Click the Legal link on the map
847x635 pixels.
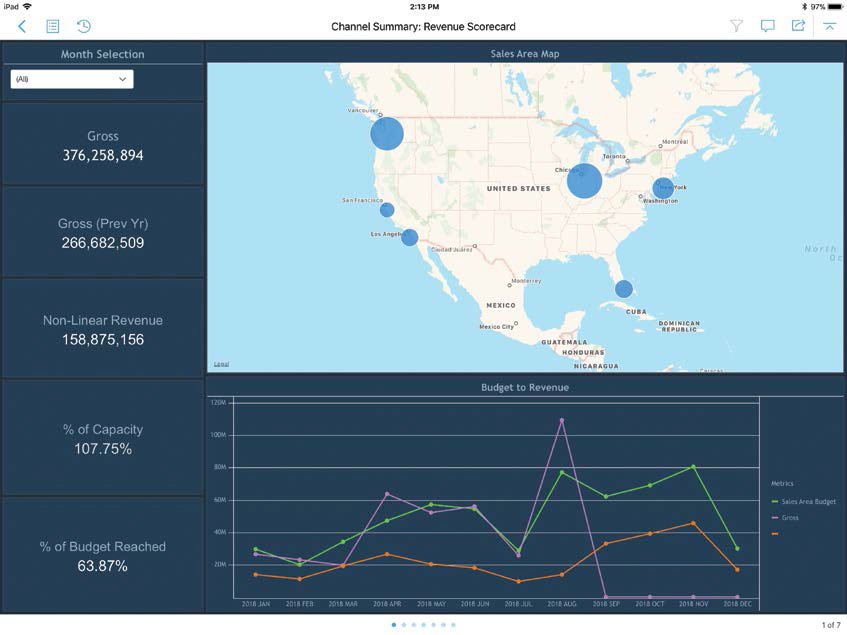(221, 364)
